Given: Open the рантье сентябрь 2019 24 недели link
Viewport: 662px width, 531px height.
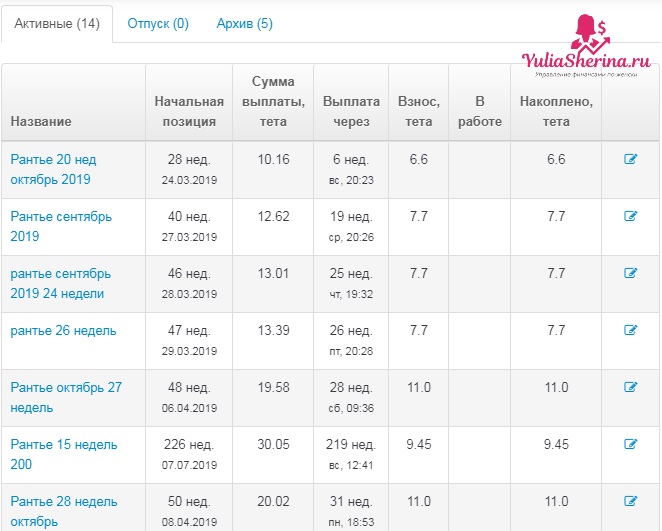Looking at the screenshot, I should tap(61, 283).
